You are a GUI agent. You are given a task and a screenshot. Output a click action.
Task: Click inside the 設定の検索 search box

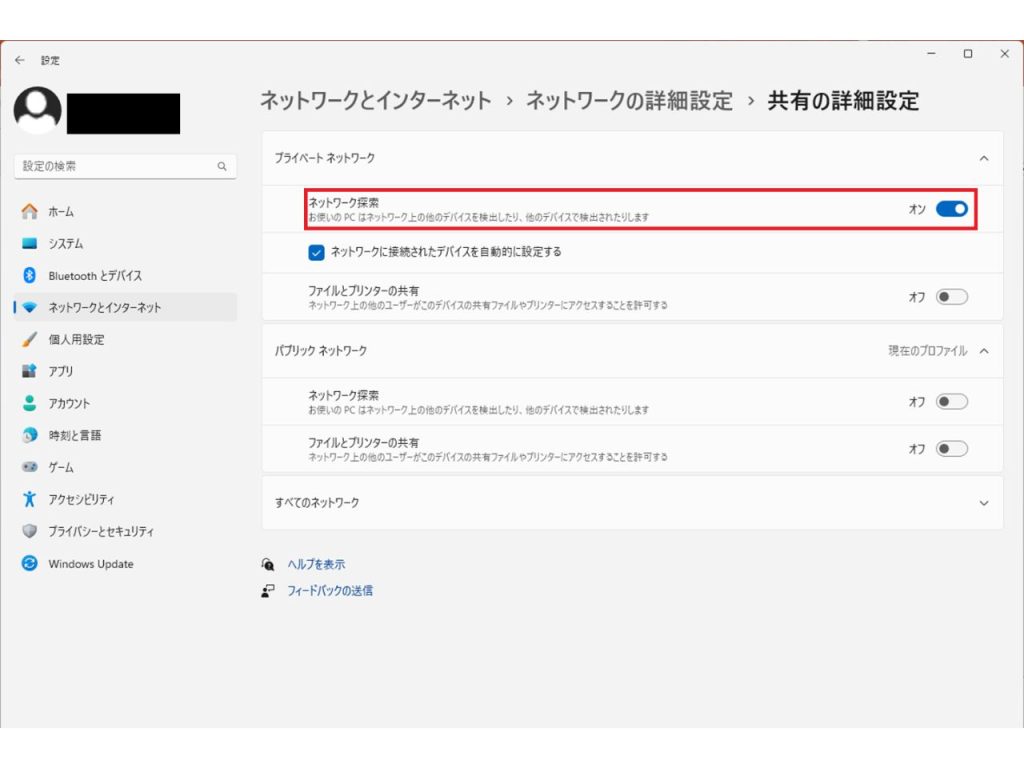pyautogui.click(x=120, y=166)
